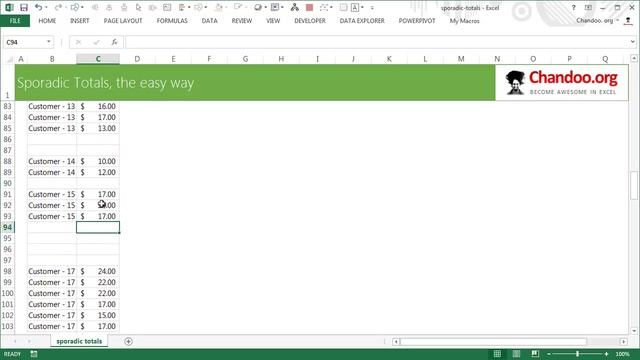The width and height of the screenshot is (640, 360).
Task: Add a new sheet with plus icon
Action: pyautogui.click(x=128, y=341)
